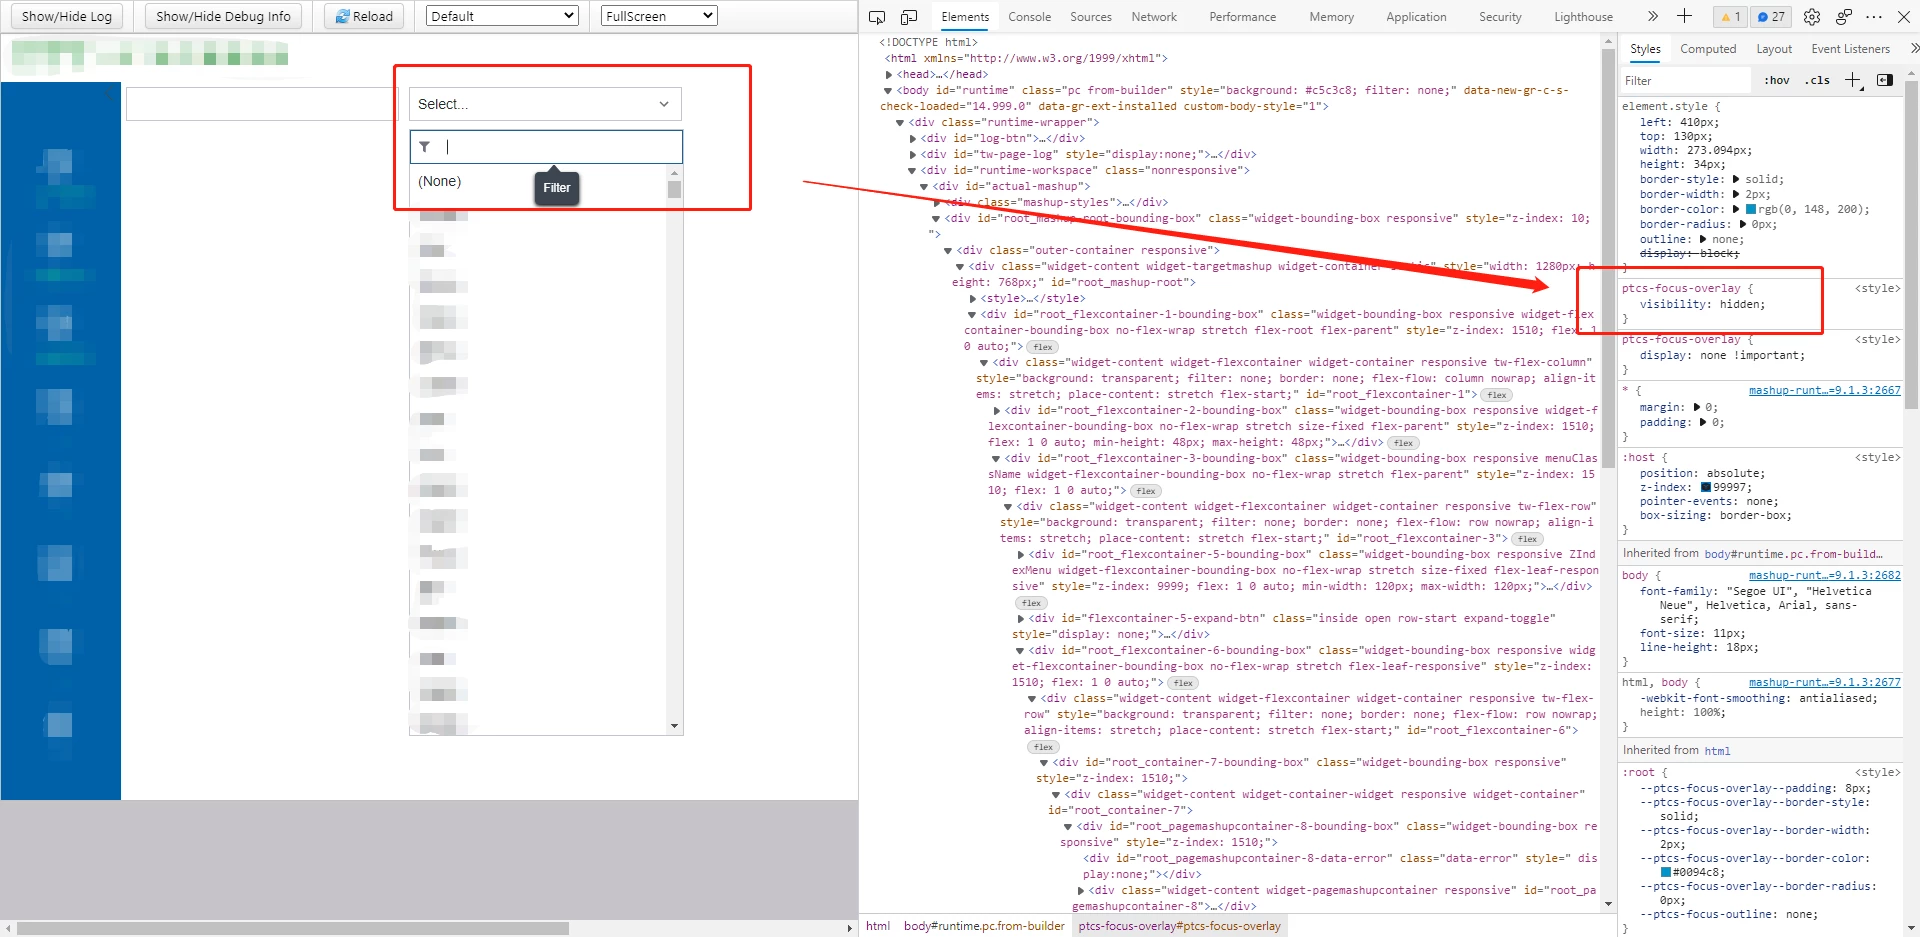Click the z-index 99997 swatch
The image size is (1920, 937).
[1706, 488]
